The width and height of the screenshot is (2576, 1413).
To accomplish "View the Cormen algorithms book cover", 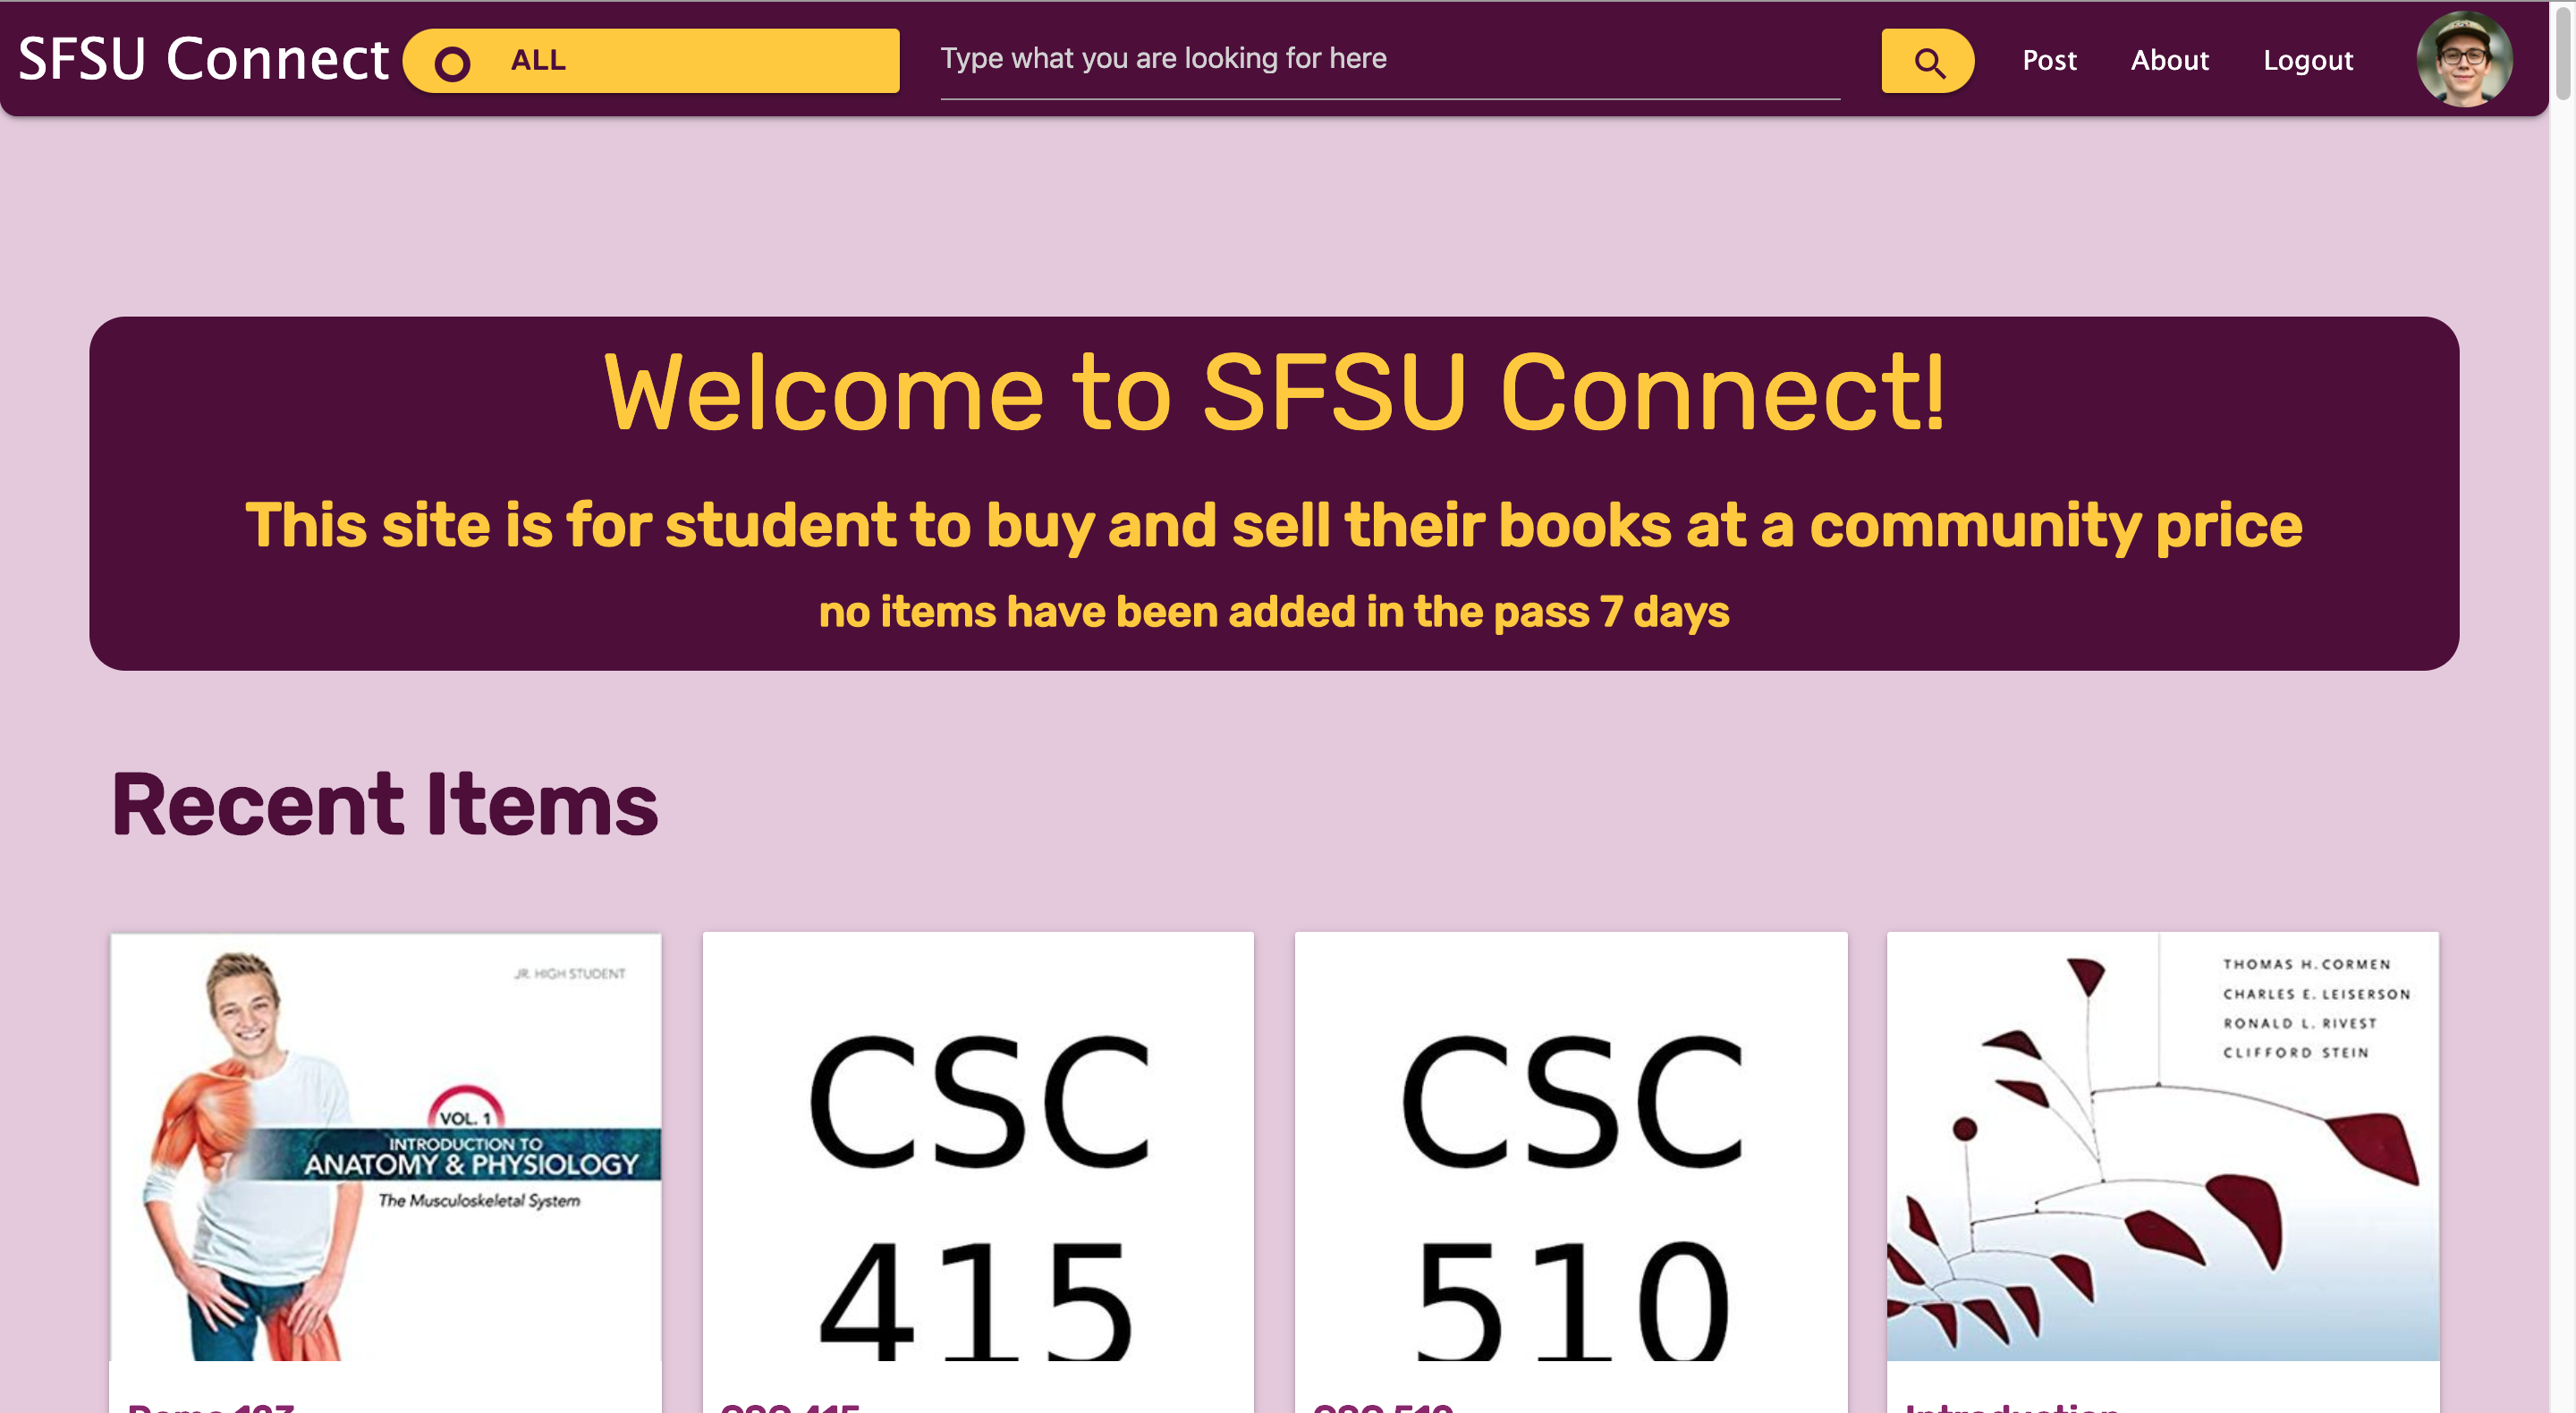I will pyautogui.click(x=2162, y=1146).
